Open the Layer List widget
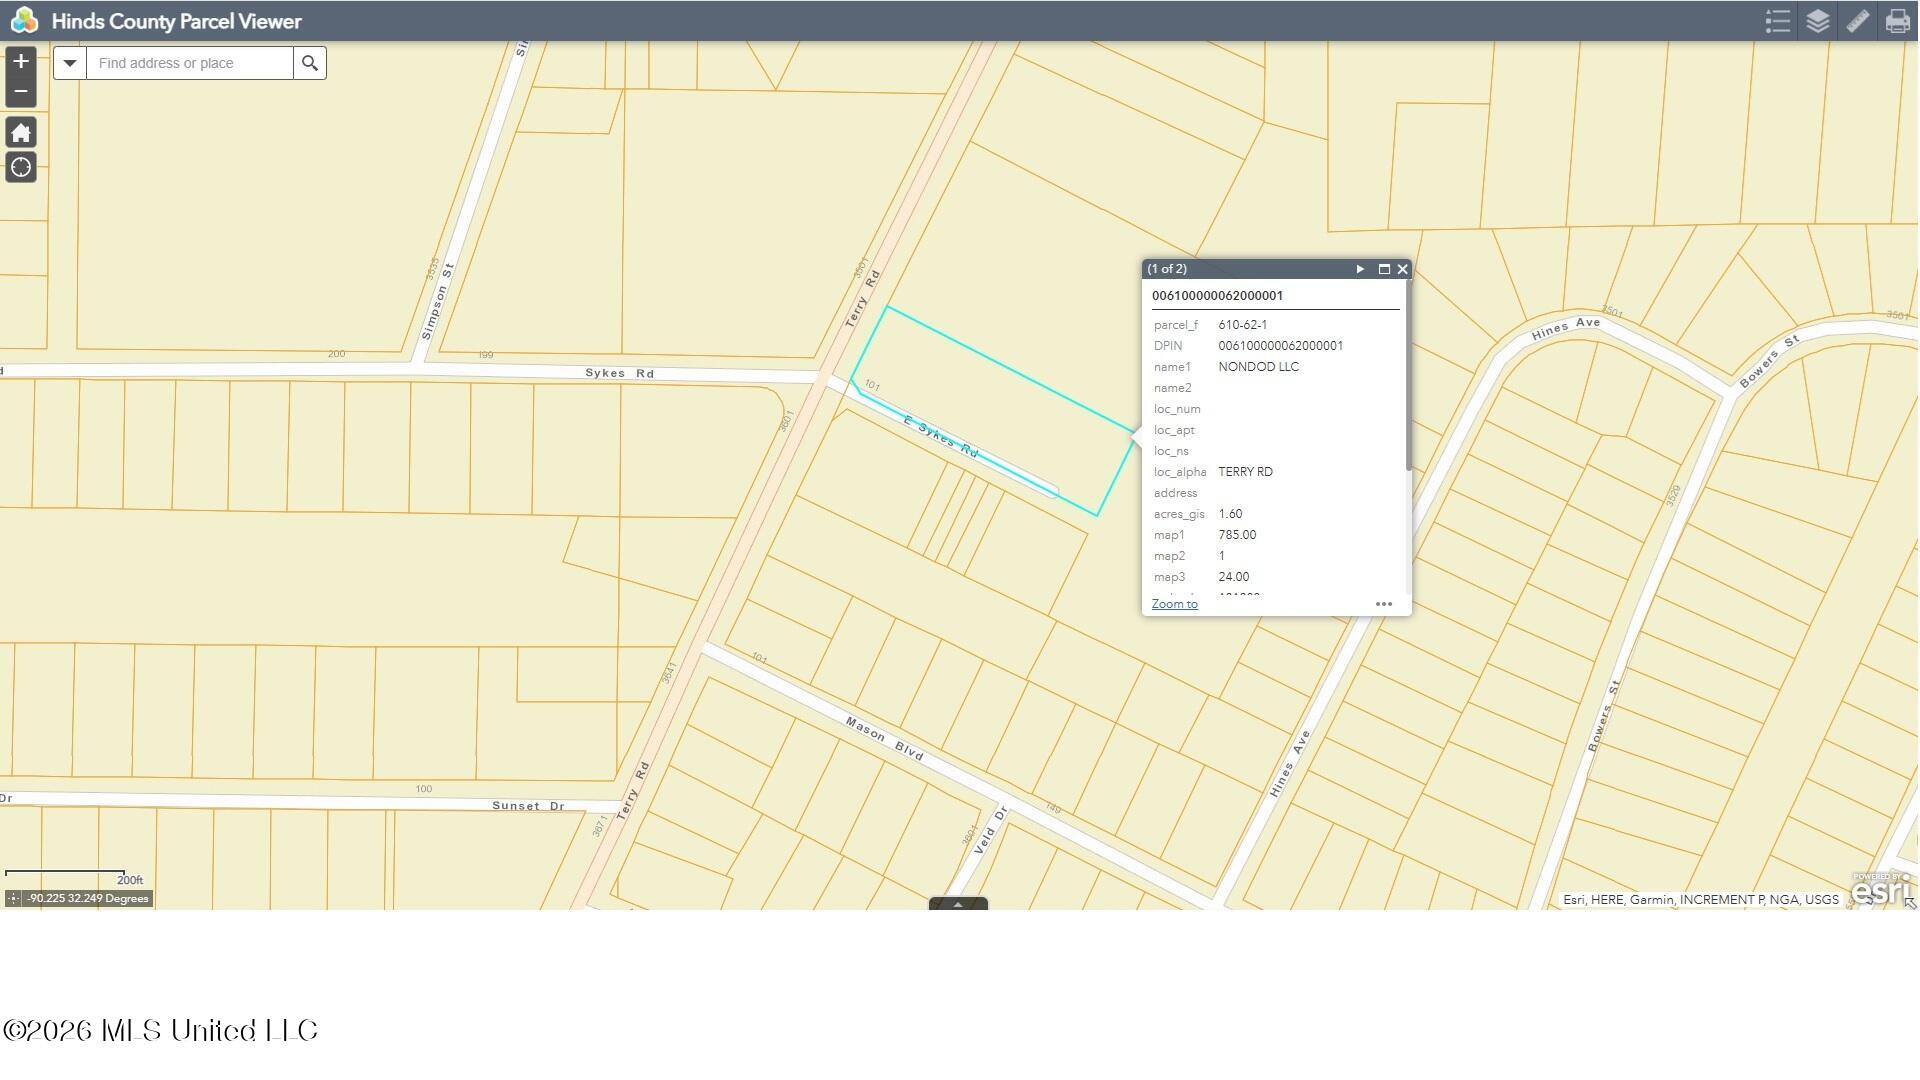 1817,21
